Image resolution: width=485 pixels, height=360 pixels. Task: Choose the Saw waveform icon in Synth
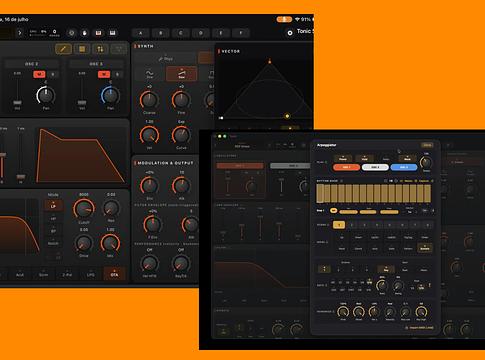pyautogui.click(x=181, y=74)
